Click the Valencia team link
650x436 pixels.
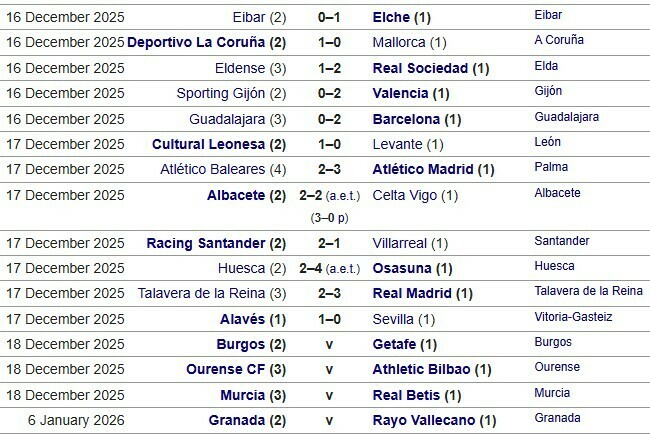tap(400, 93)
